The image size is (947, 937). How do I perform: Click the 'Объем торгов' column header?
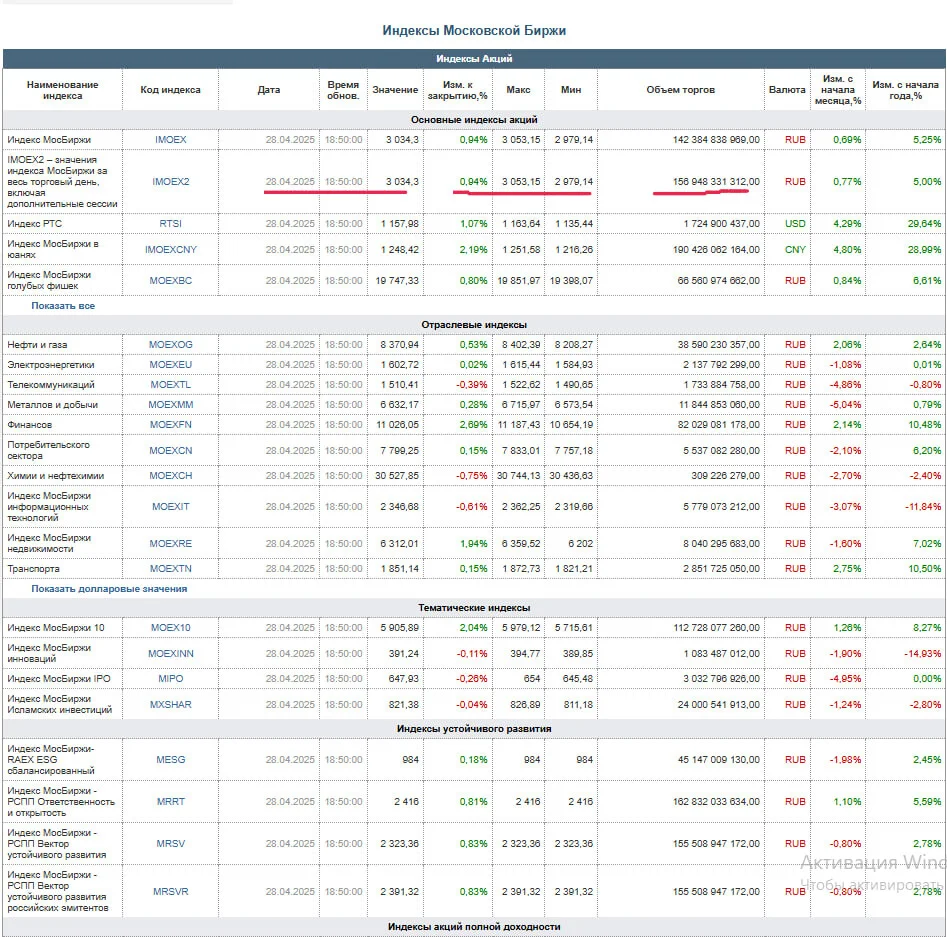pos(680,90)
